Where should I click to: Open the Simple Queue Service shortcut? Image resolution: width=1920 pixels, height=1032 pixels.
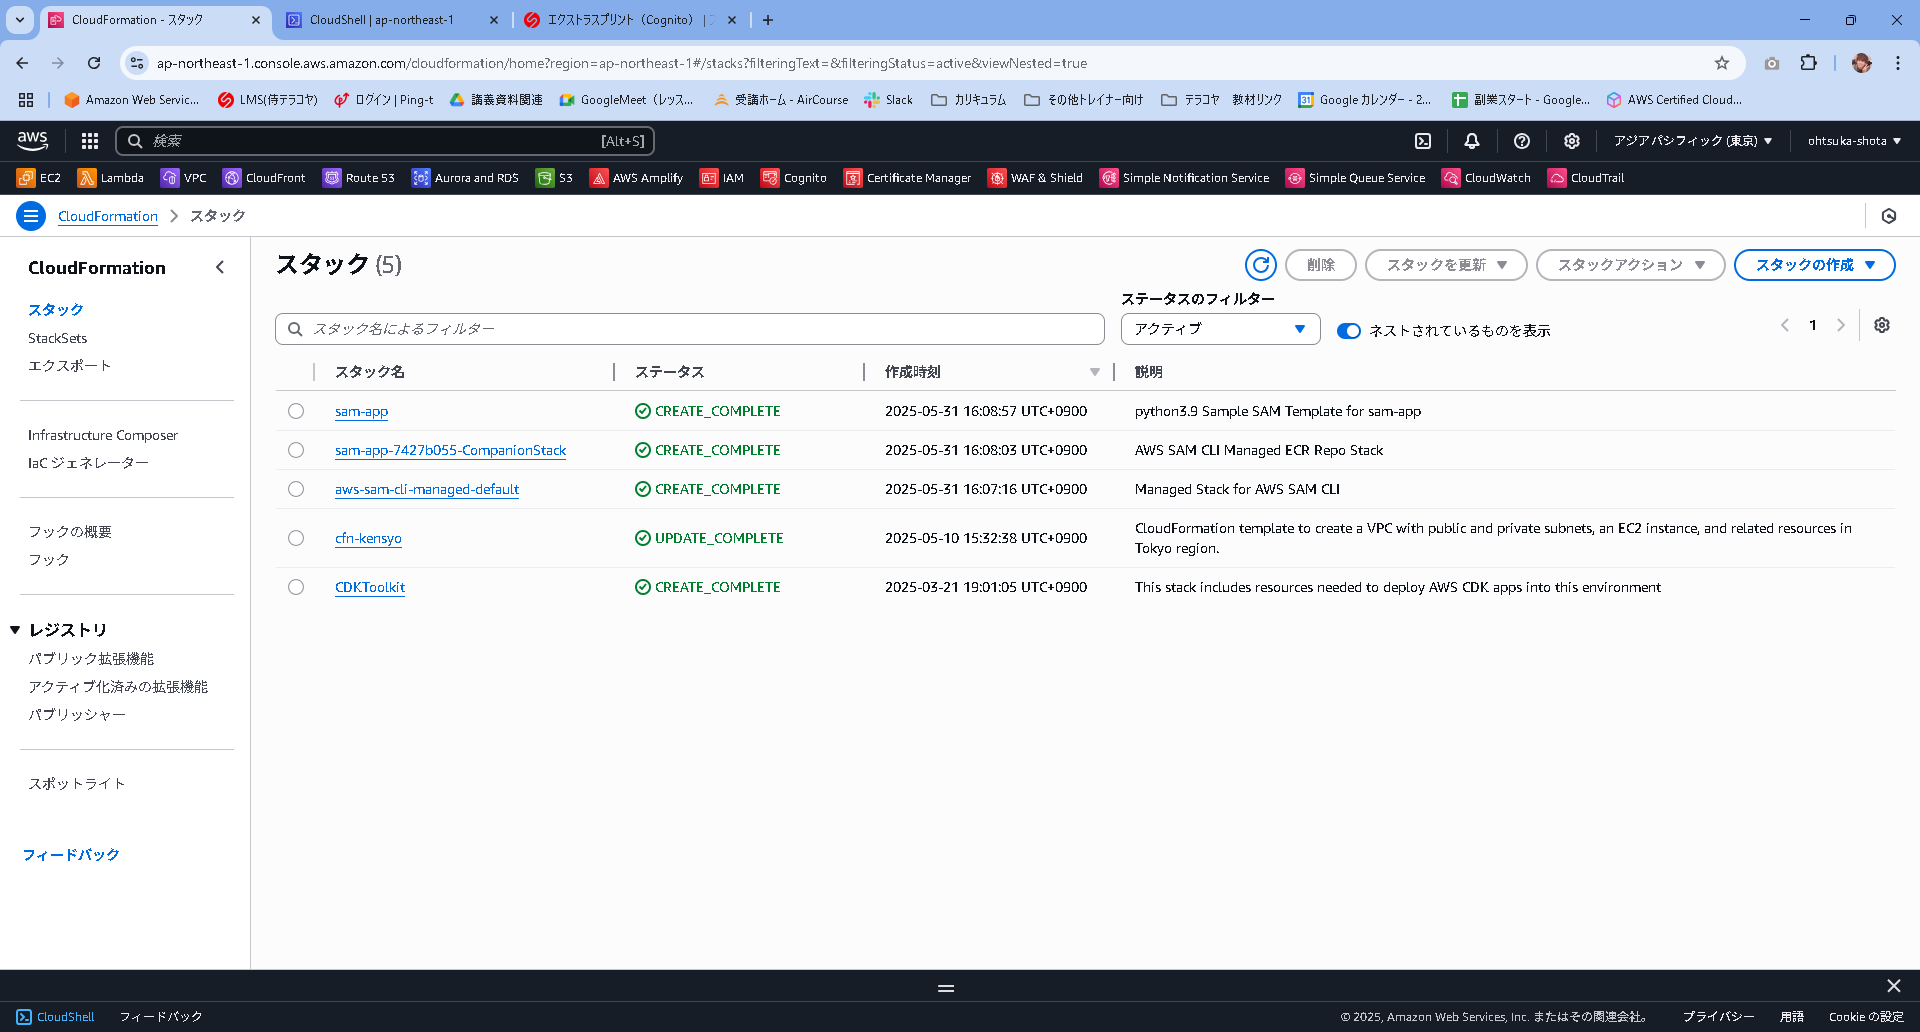[x=1356, y=178]
